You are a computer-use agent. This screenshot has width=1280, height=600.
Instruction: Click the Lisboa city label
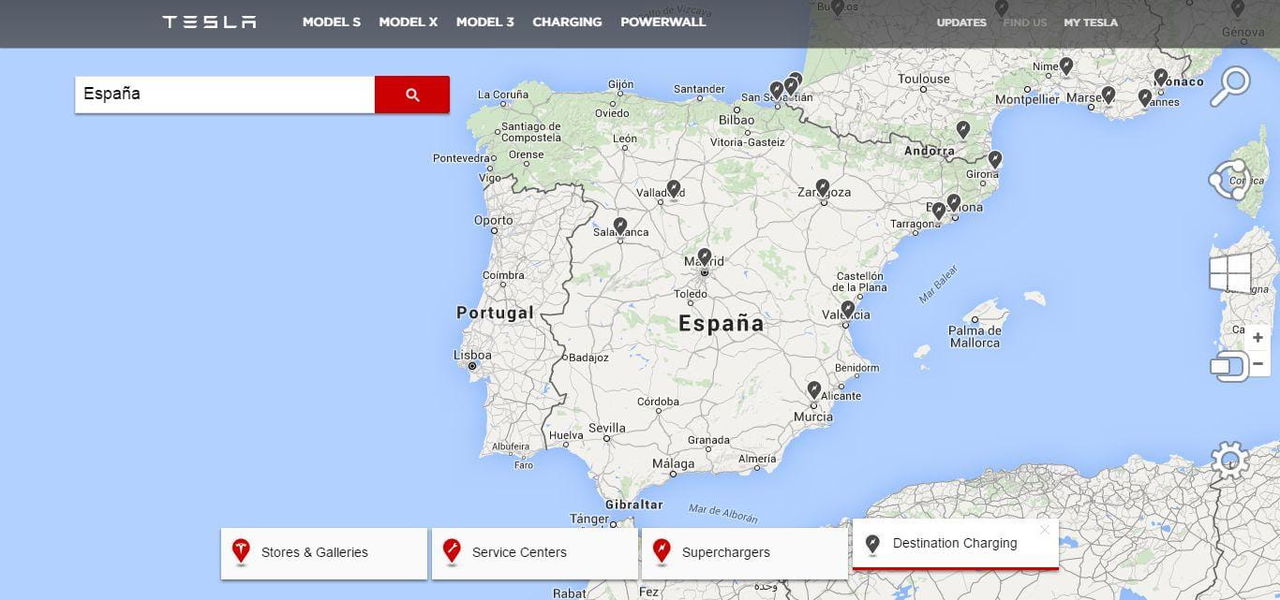[472, 355]
